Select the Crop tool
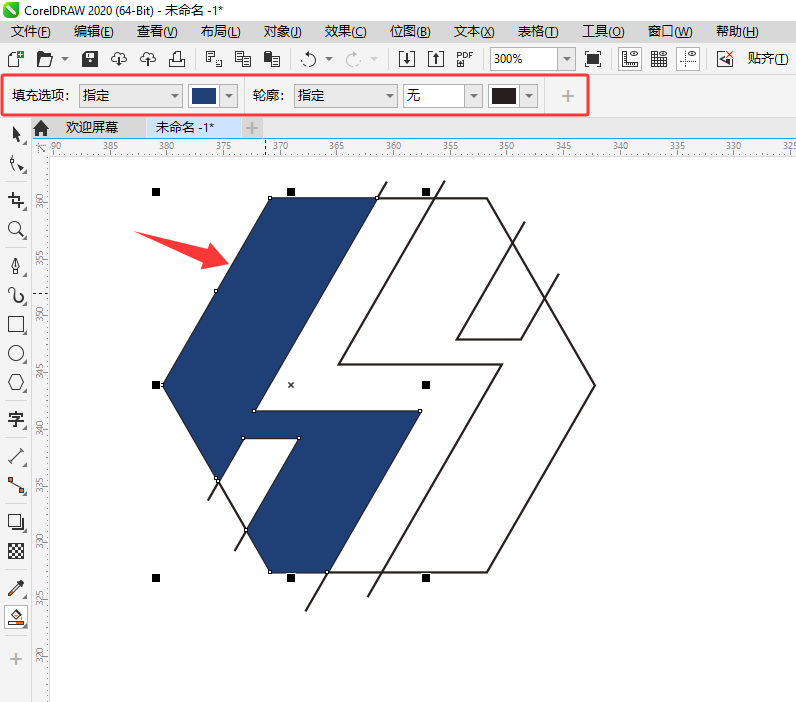 coord(17,200)
